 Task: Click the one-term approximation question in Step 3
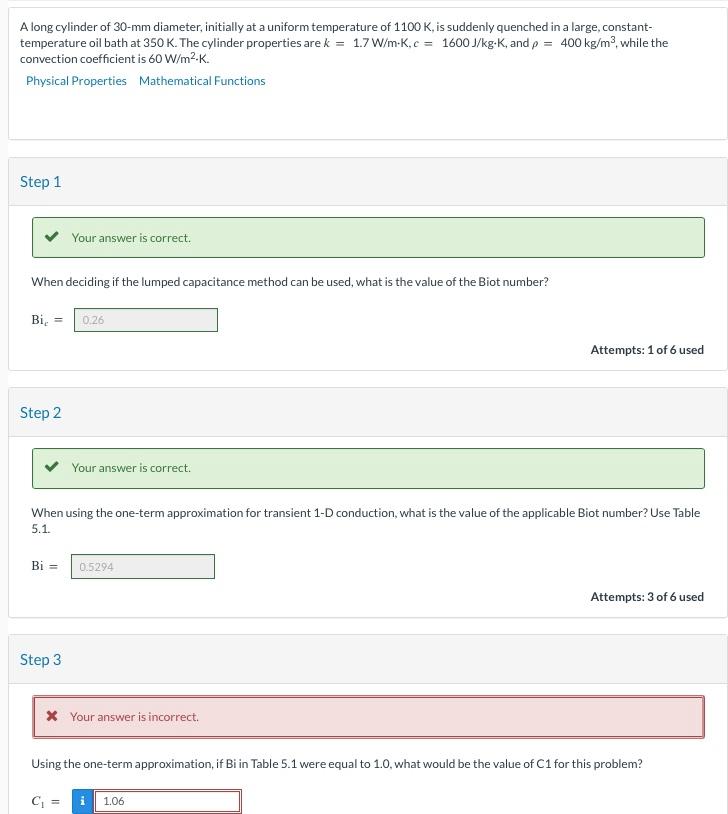(336, 764)
